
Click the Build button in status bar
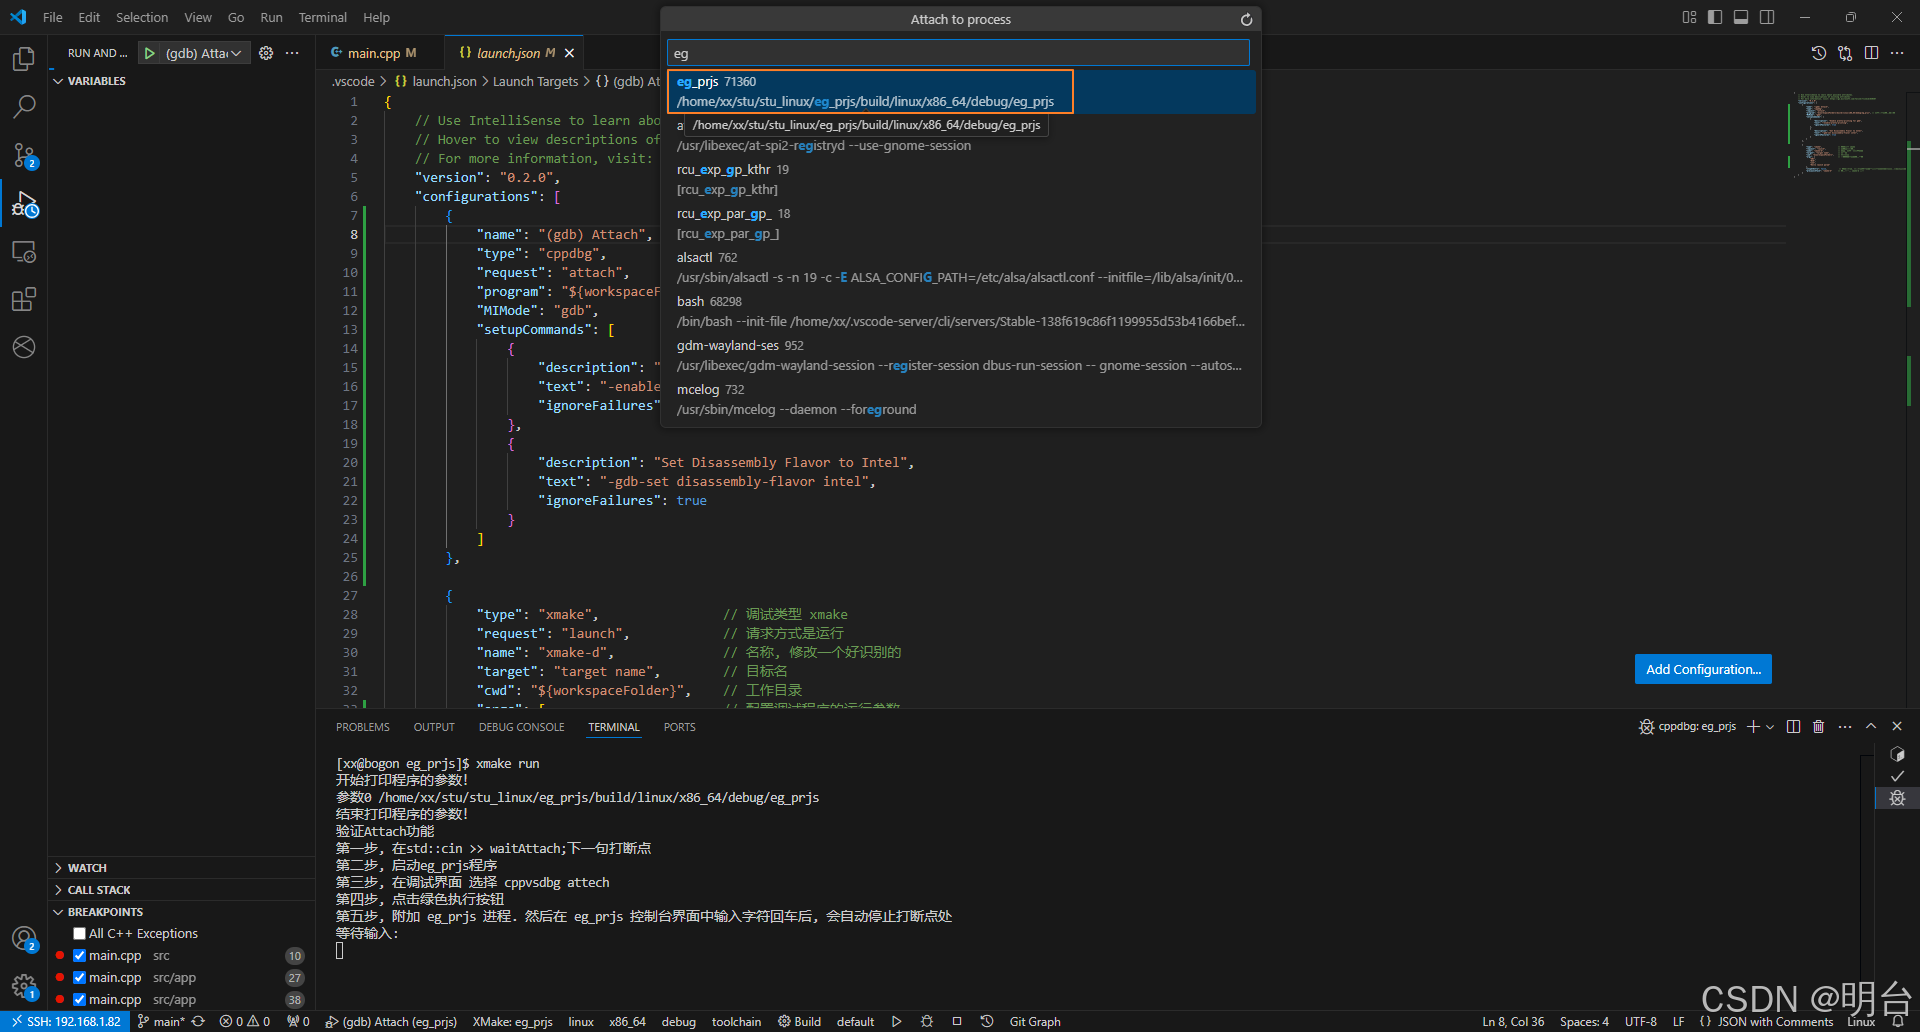[x=799, y=1022]
